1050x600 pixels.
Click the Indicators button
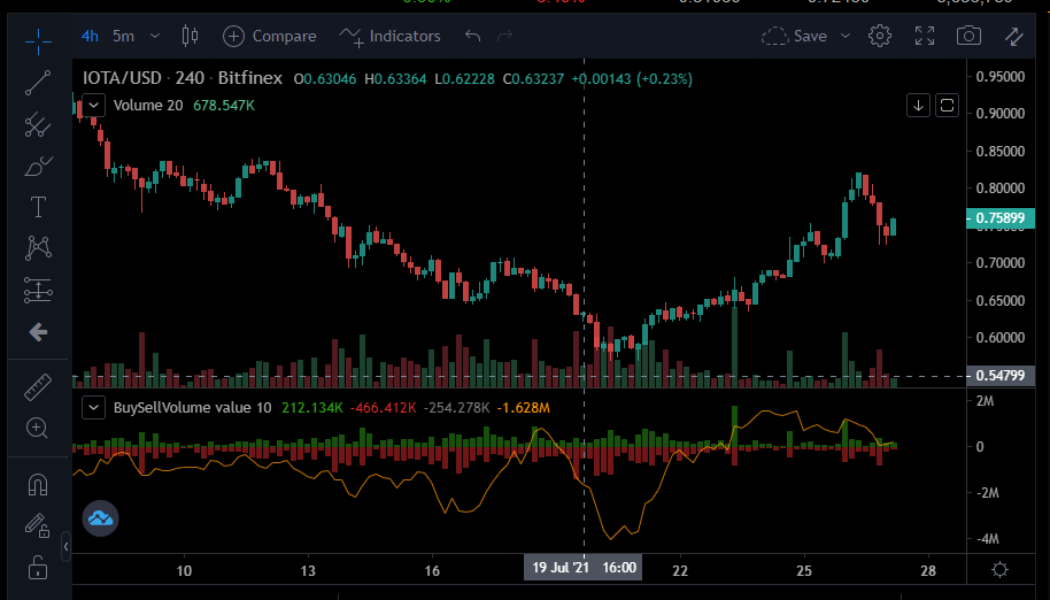[x=390, y=35]
